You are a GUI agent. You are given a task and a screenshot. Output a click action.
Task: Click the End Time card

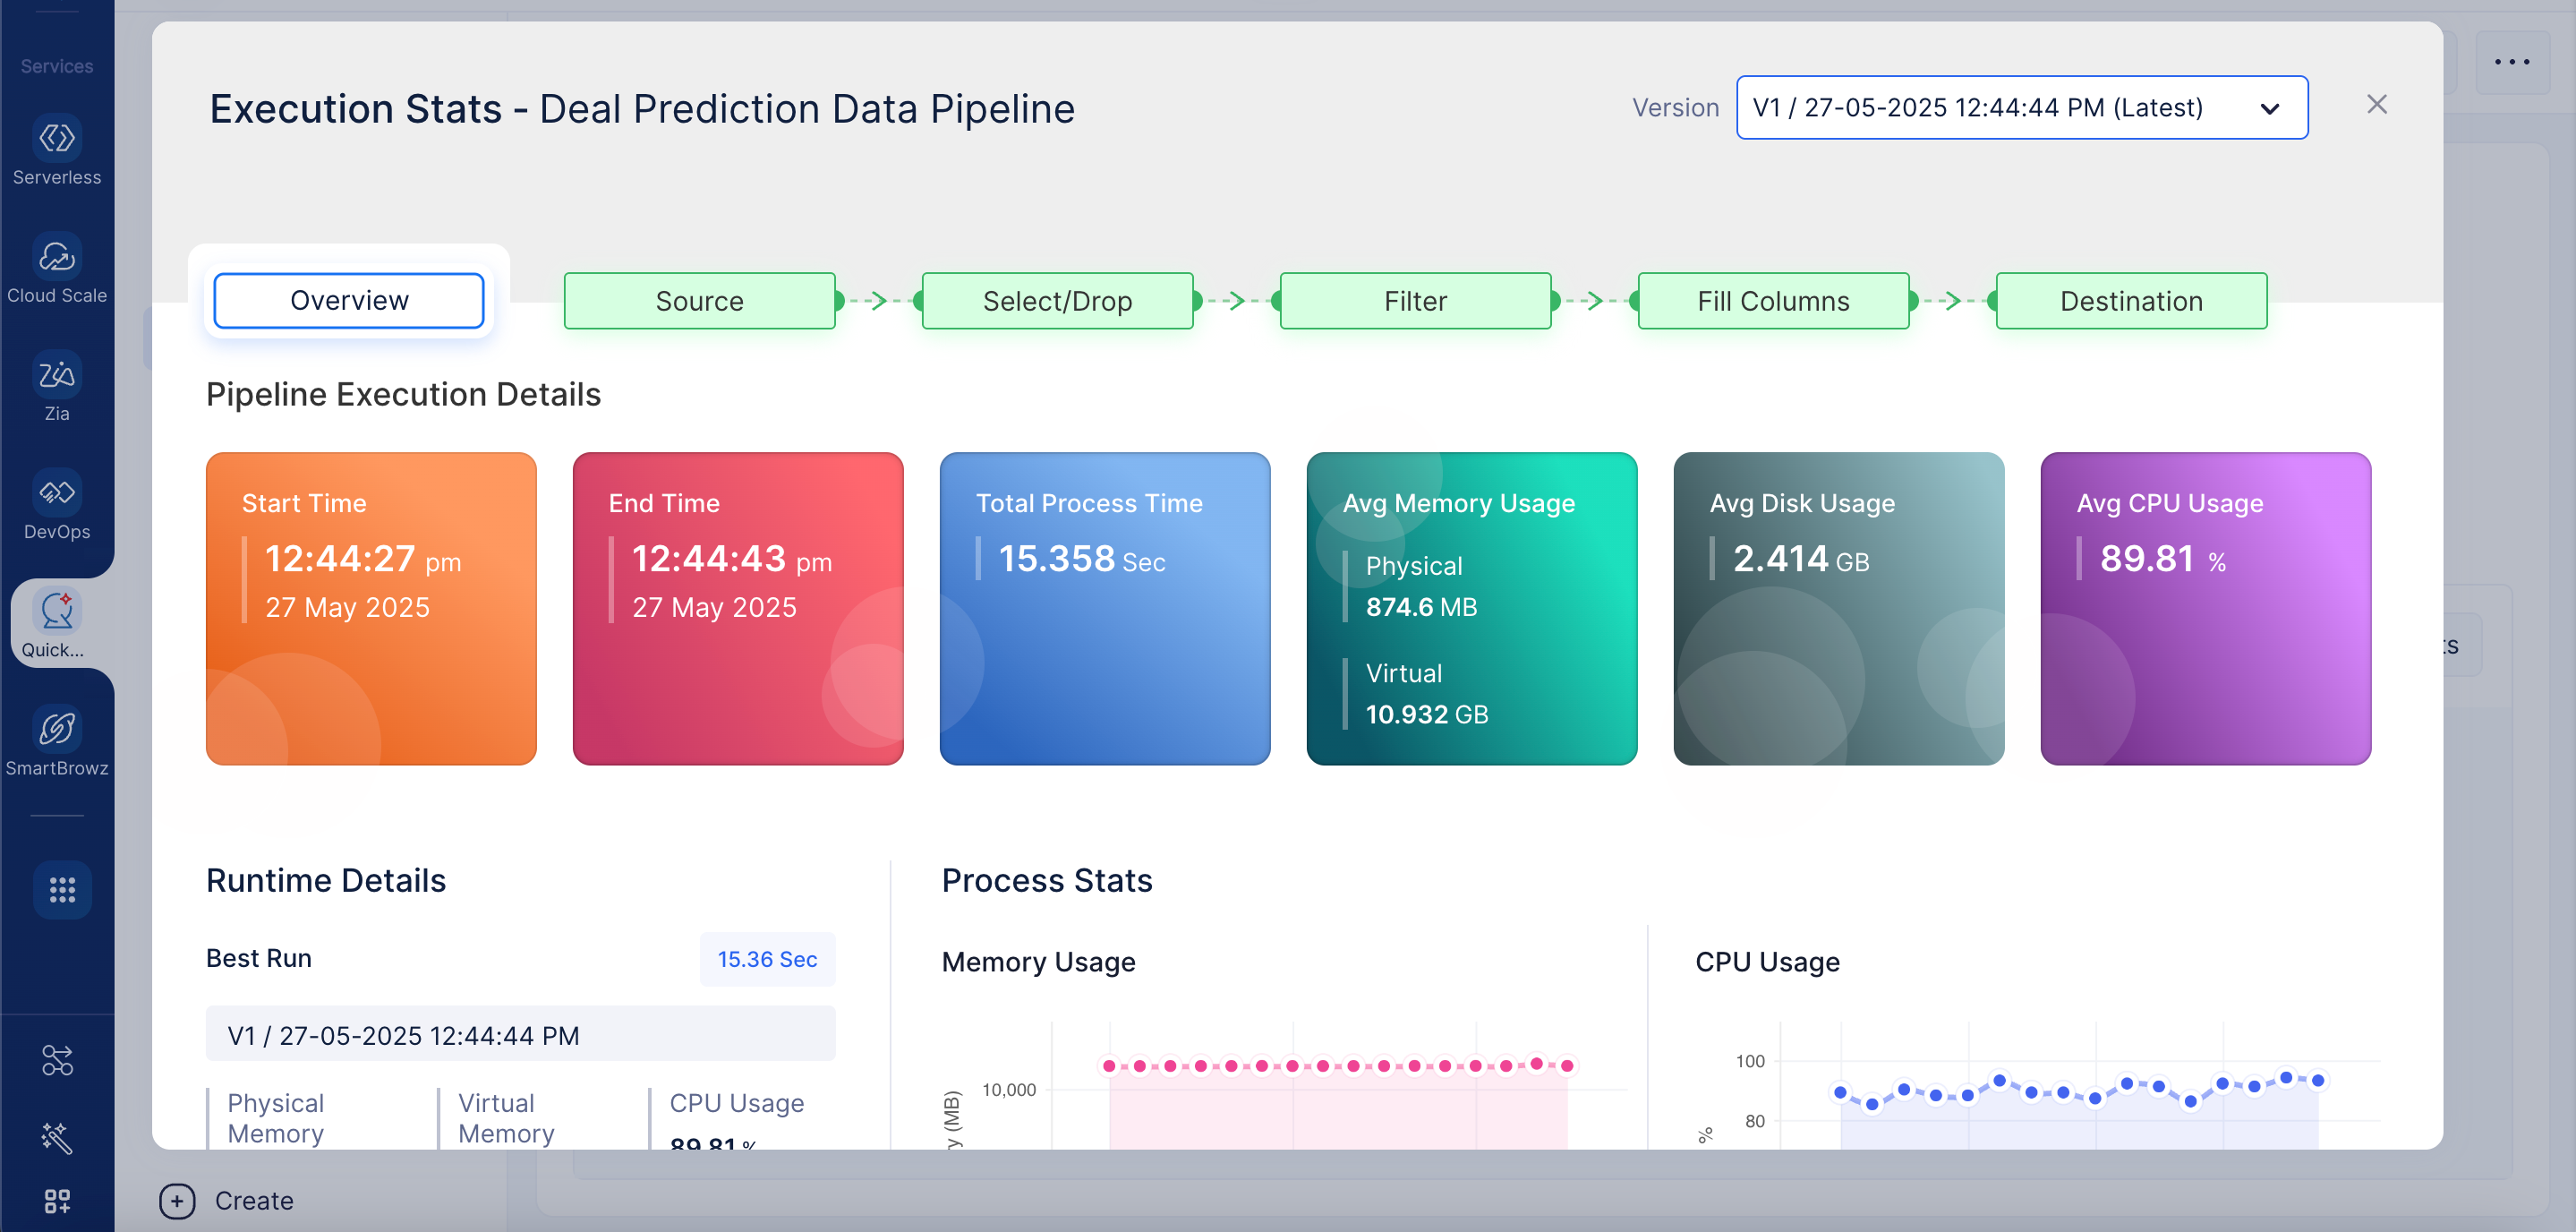tap(738, 608)
